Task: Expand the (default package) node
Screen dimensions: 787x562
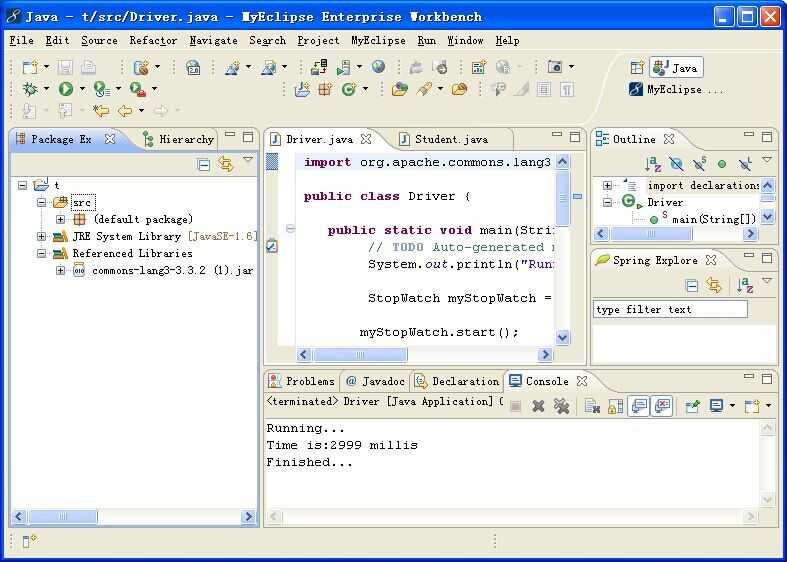Action: pos(60,219)
